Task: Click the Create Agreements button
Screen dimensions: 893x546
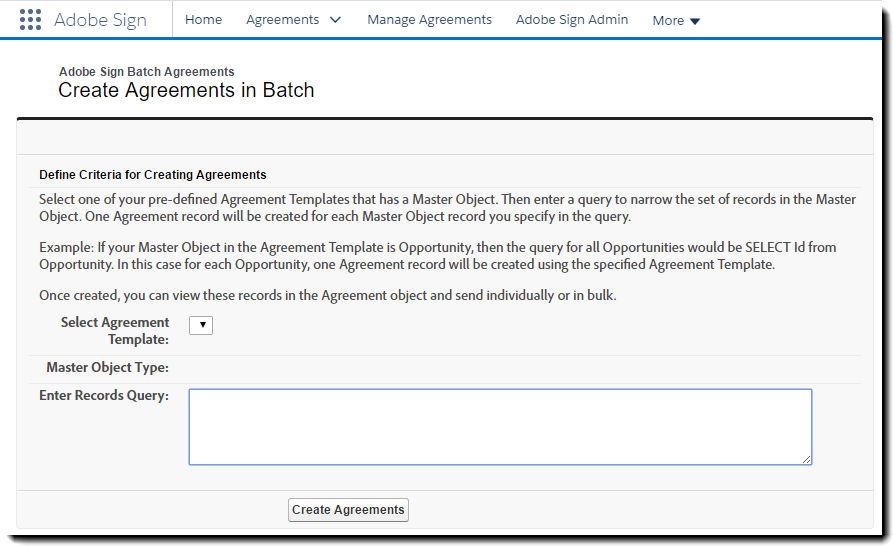Action: [348, 510]
